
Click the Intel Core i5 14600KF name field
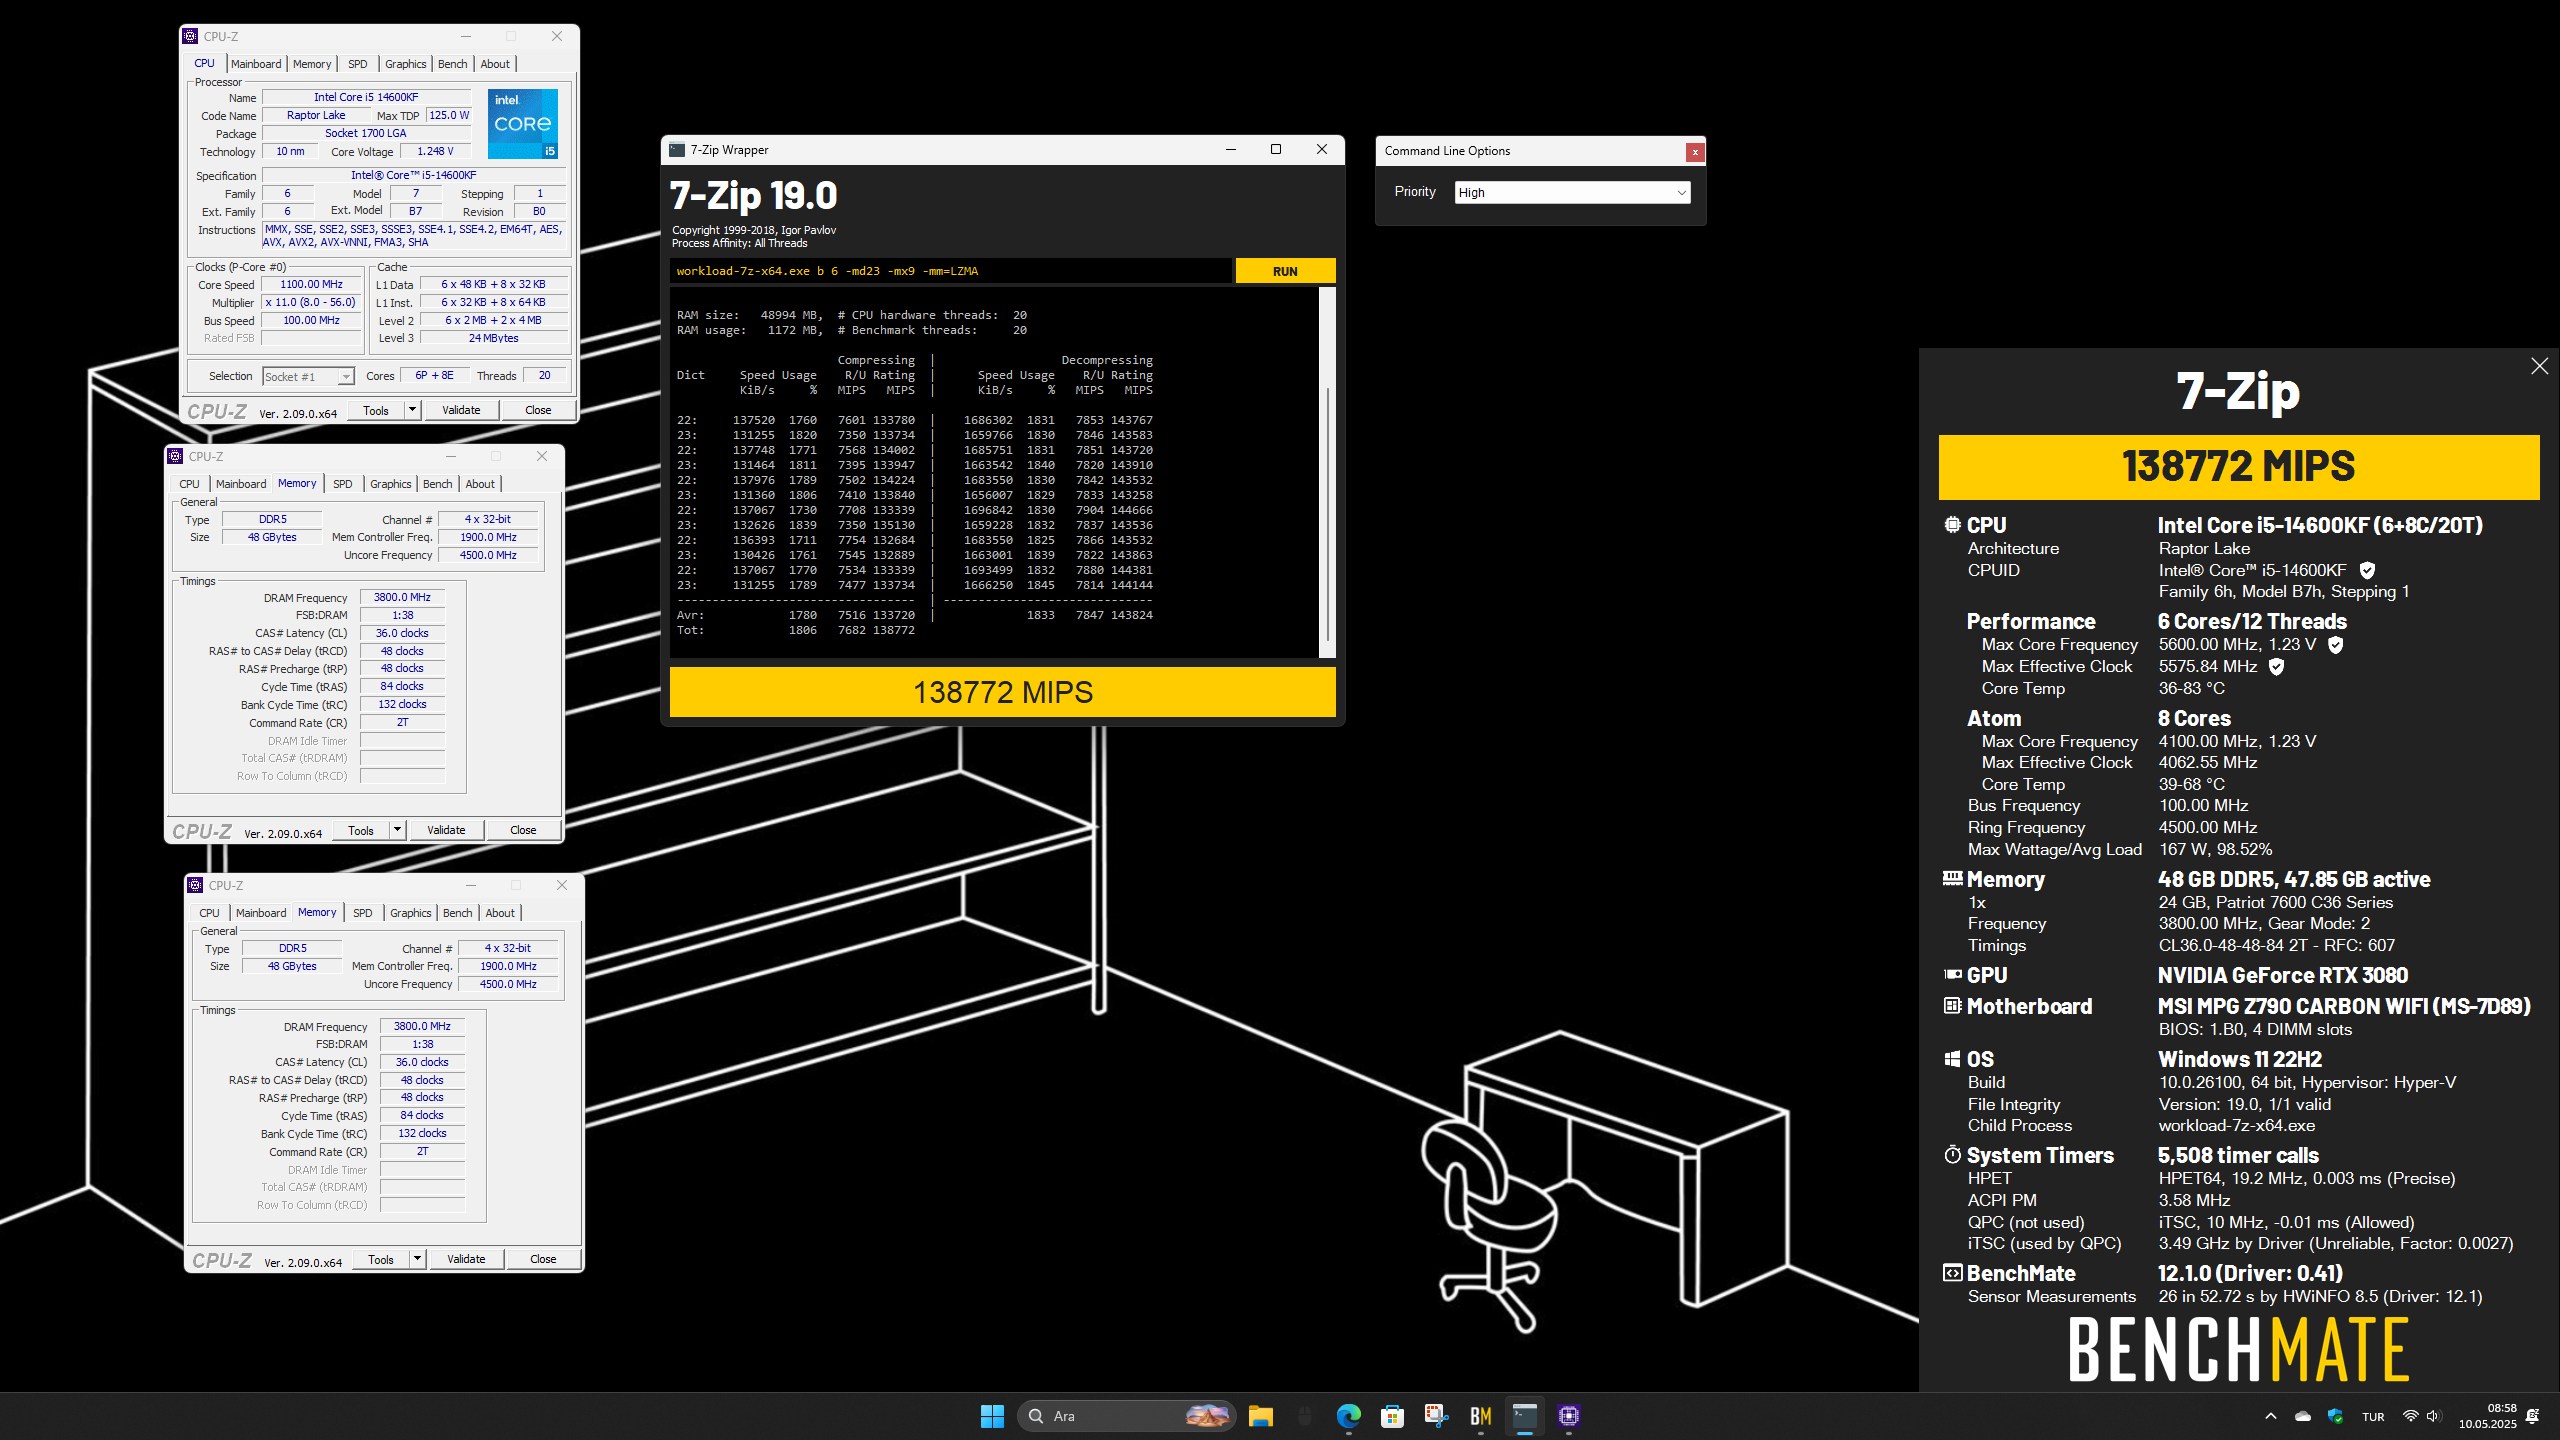coord(366,97)
